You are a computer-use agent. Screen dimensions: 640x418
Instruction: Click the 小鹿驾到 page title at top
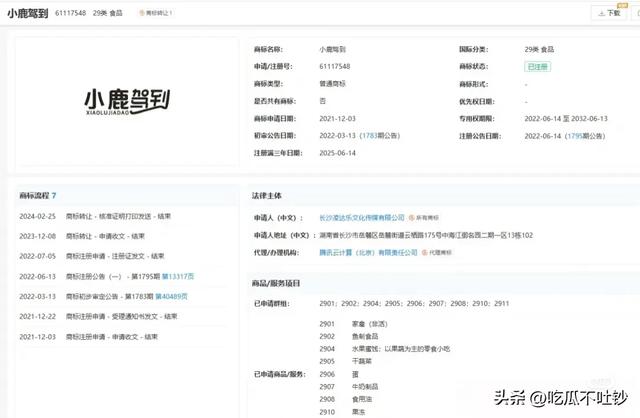click(x=28, y=13)
